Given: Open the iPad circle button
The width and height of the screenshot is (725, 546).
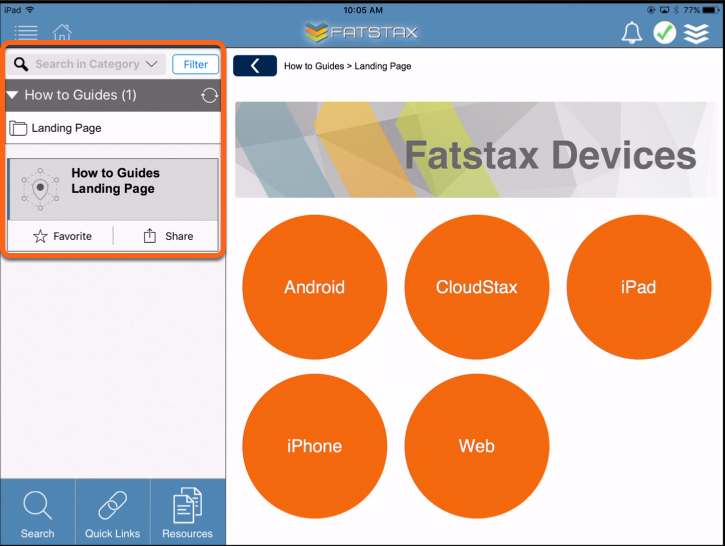Looking at the screenshot, I should coord(639,287).
